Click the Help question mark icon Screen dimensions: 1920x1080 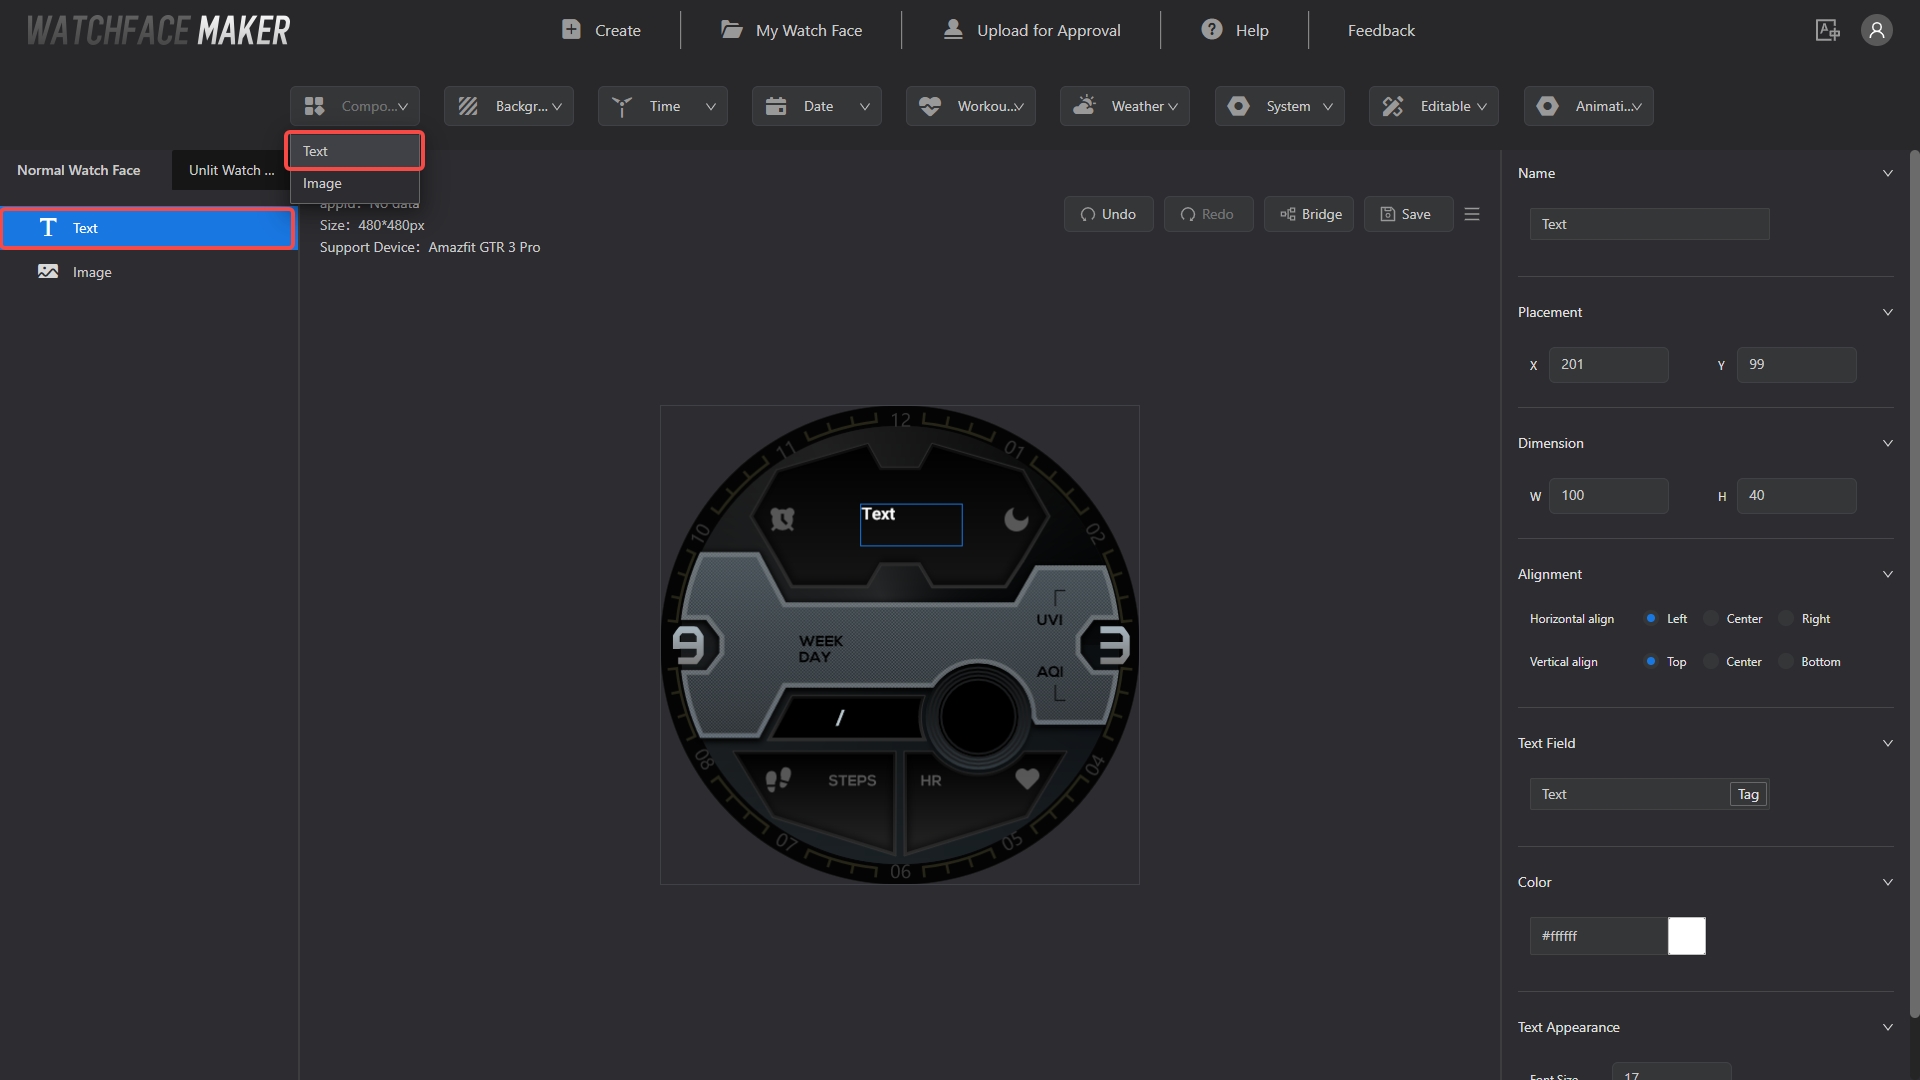1212,30
